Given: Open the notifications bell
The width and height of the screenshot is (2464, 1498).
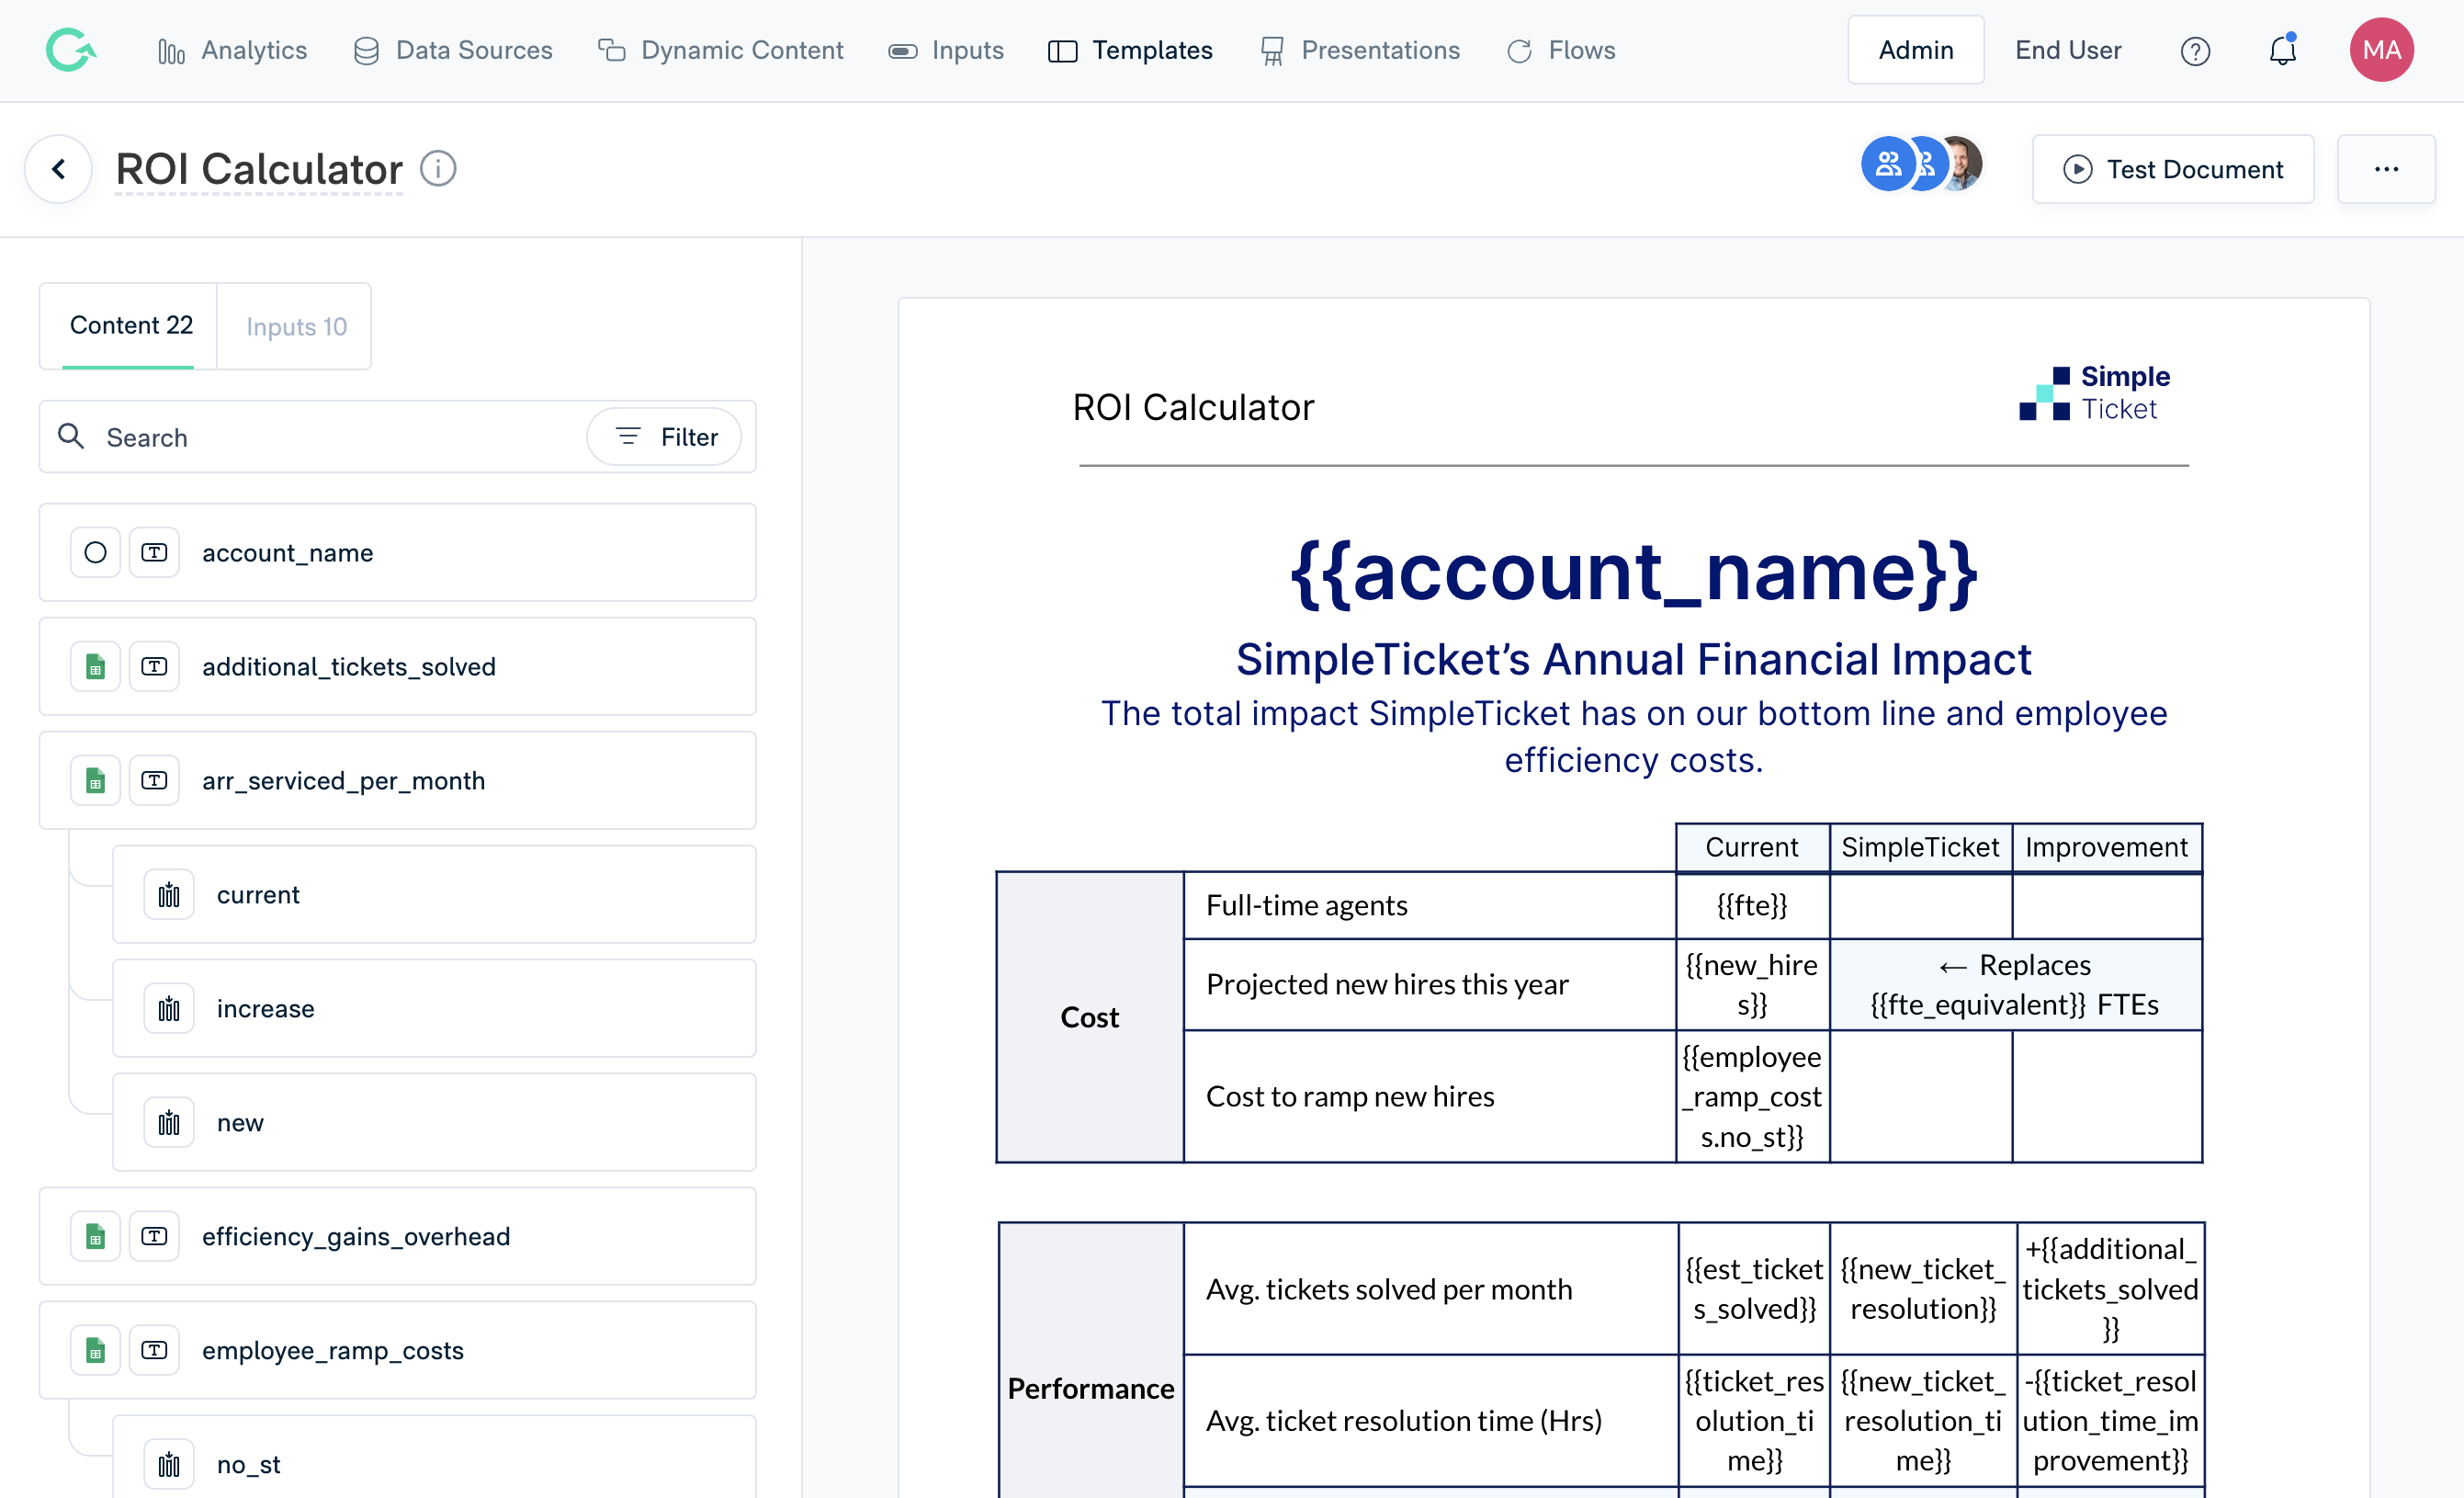Looking at the screenshot, I should [2282, 51].
